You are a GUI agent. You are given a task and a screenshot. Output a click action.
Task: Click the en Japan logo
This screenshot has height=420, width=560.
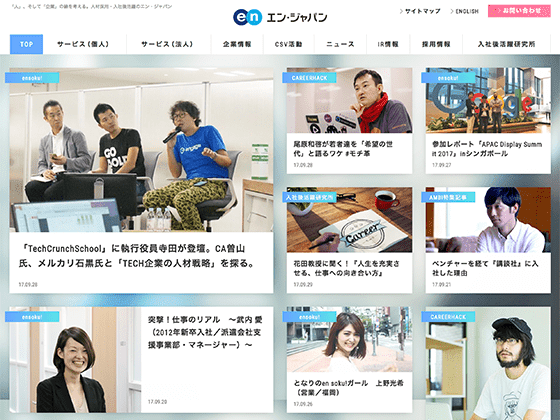(280, 17)
